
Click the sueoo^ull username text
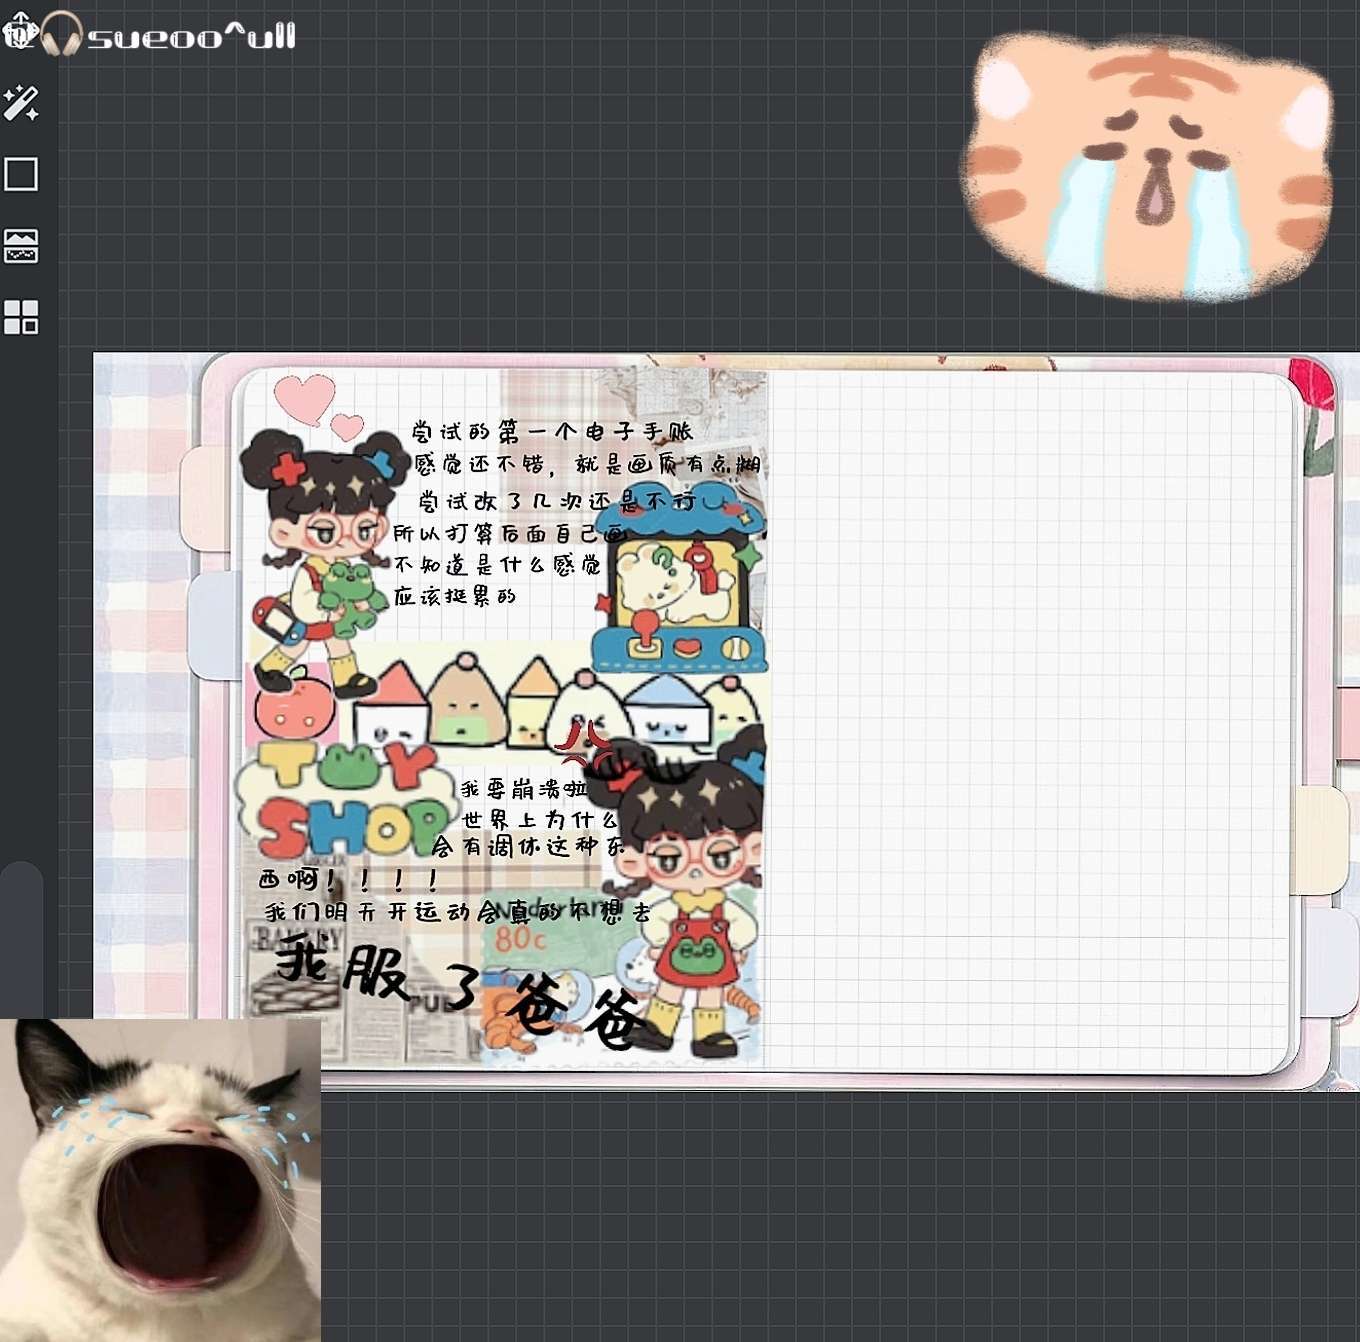192,38
